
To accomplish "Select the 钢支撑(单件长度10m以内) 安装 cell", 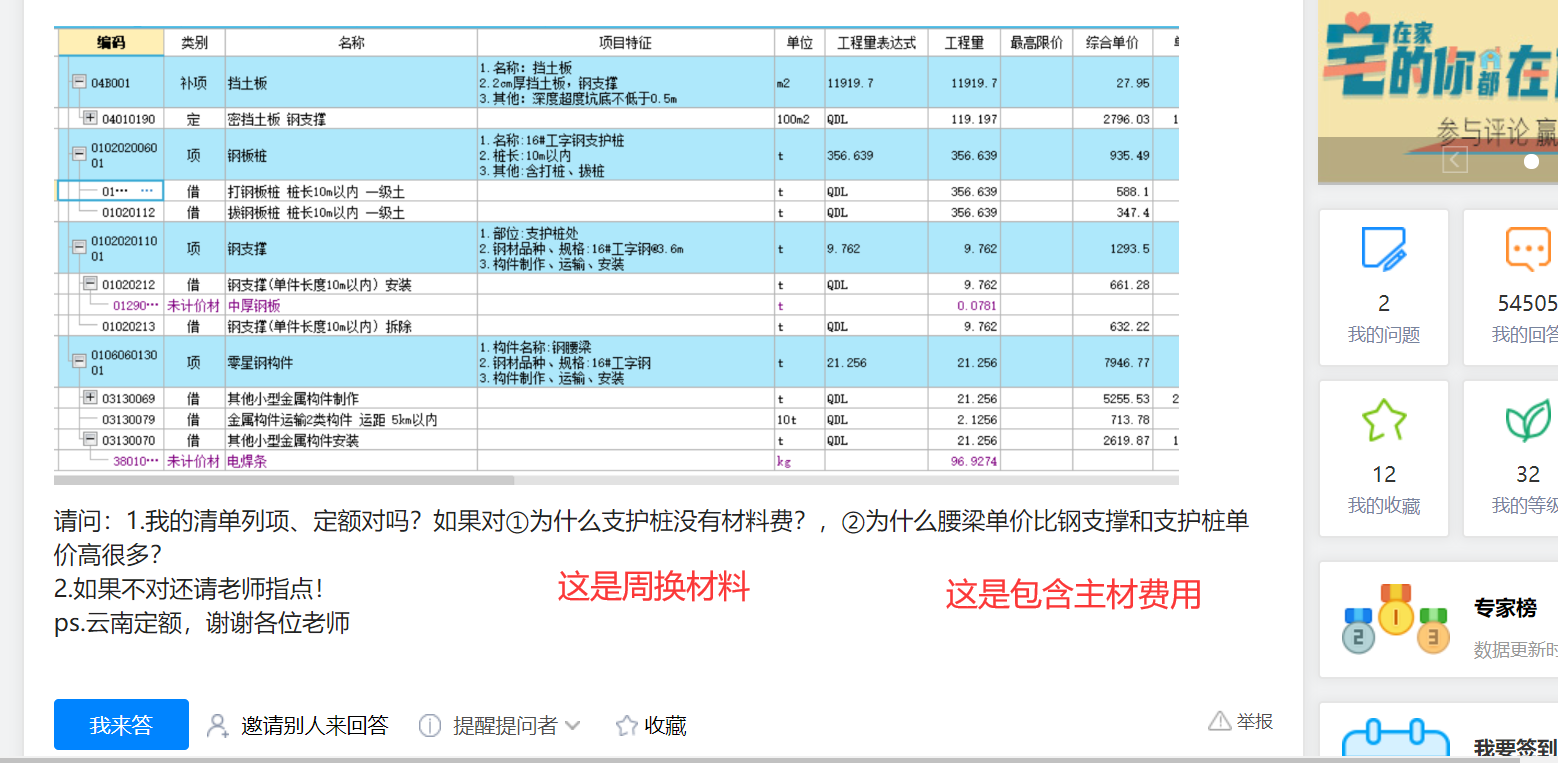I will coord(351,285).
